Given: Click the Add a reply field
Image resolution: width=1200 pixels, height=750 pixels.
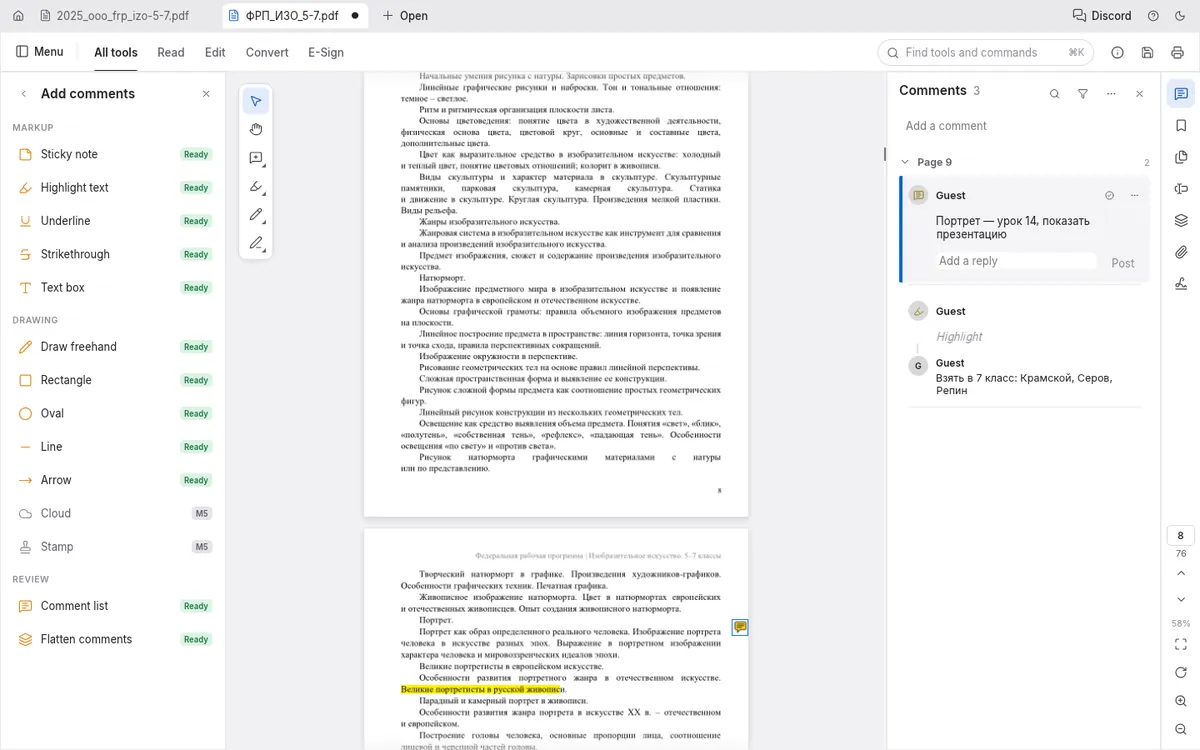Looking at the screenshot, I should click(1015, 261).
